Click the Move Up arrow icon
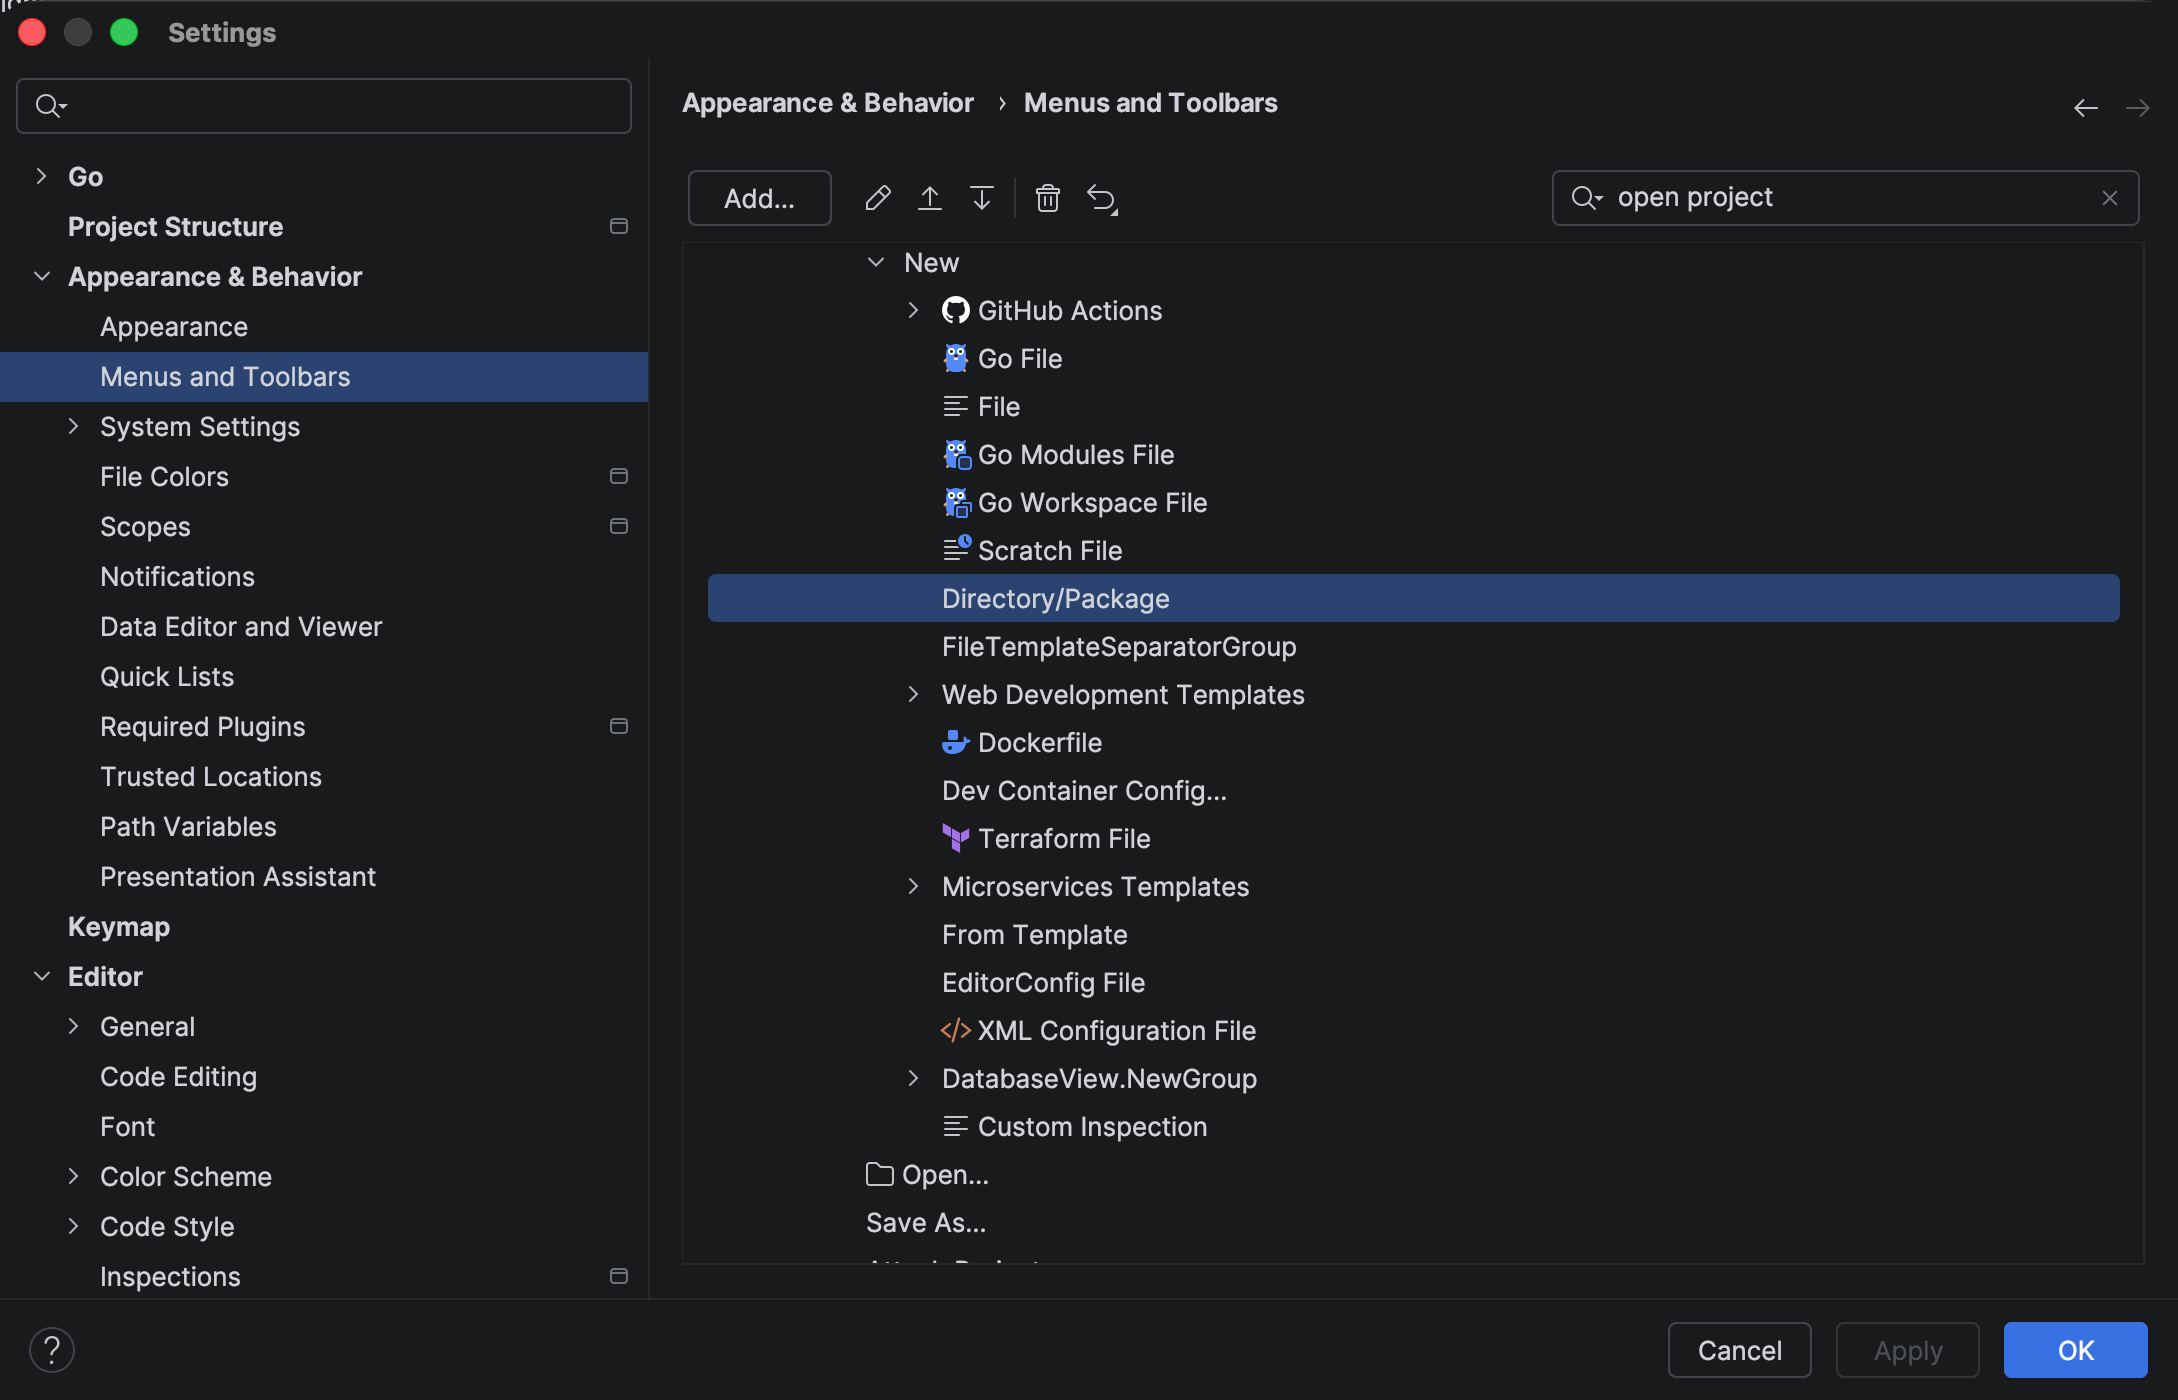 pos(929,198)
